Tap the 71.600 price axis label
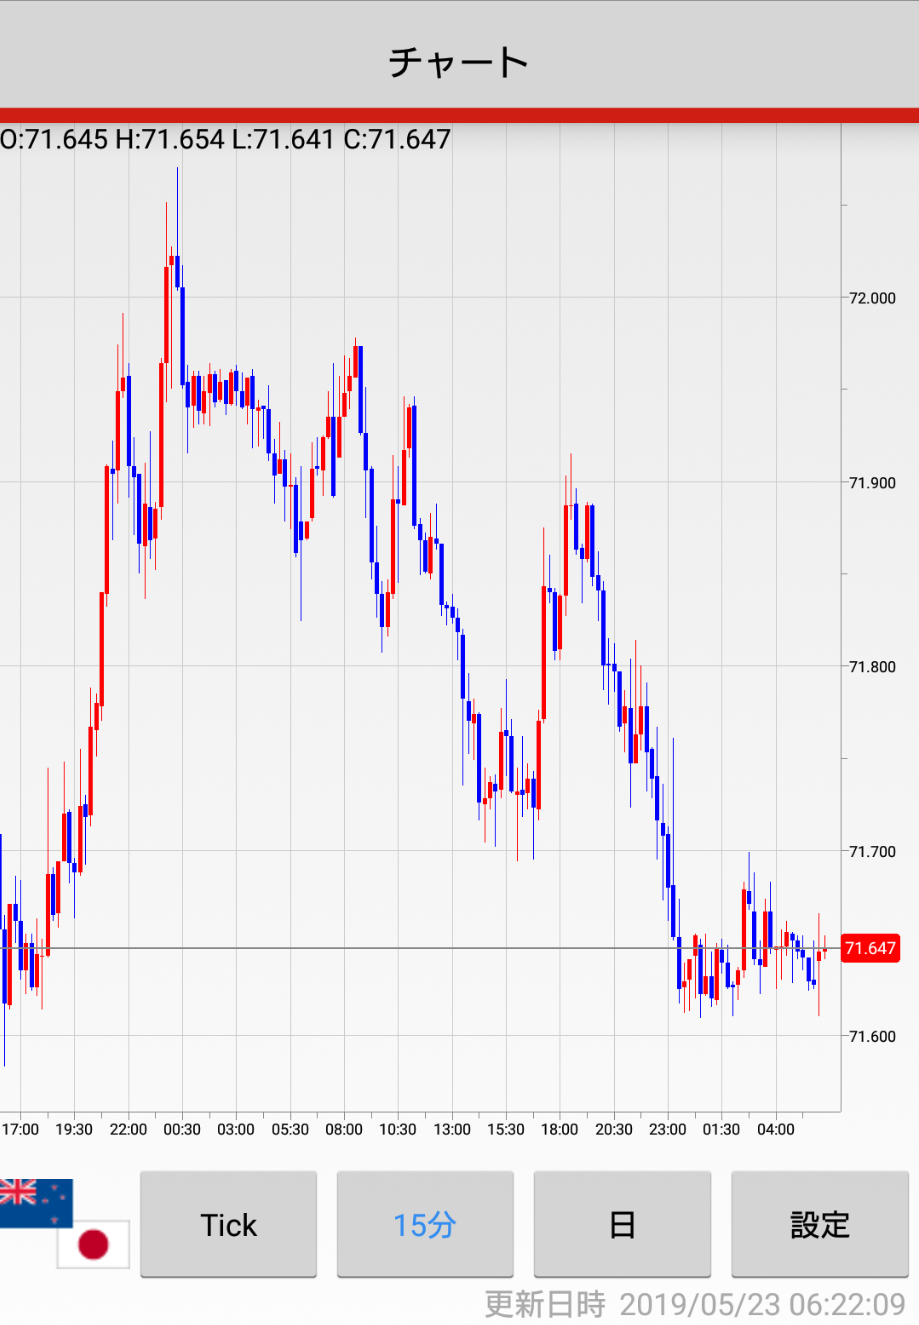The height and width of the screenshot is (1325, 919). 872,1036
